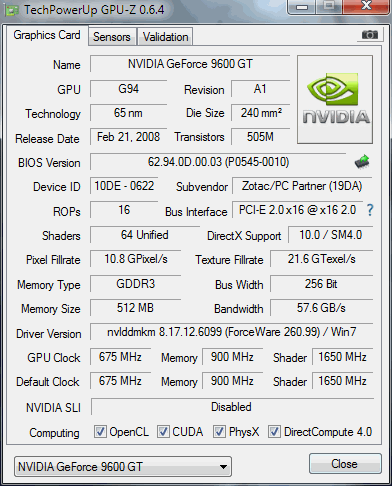Toggle the DirectCompute 4.0 checkbox
This screenshot has height=486, width=392.
[x=274, y=432]
